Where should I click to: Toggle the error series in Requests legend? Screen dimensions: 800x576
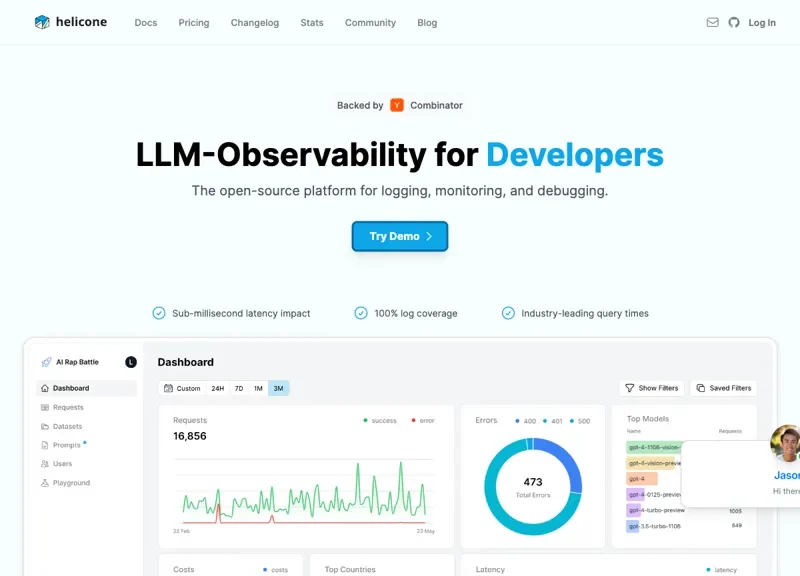click(x=423, y=420)
